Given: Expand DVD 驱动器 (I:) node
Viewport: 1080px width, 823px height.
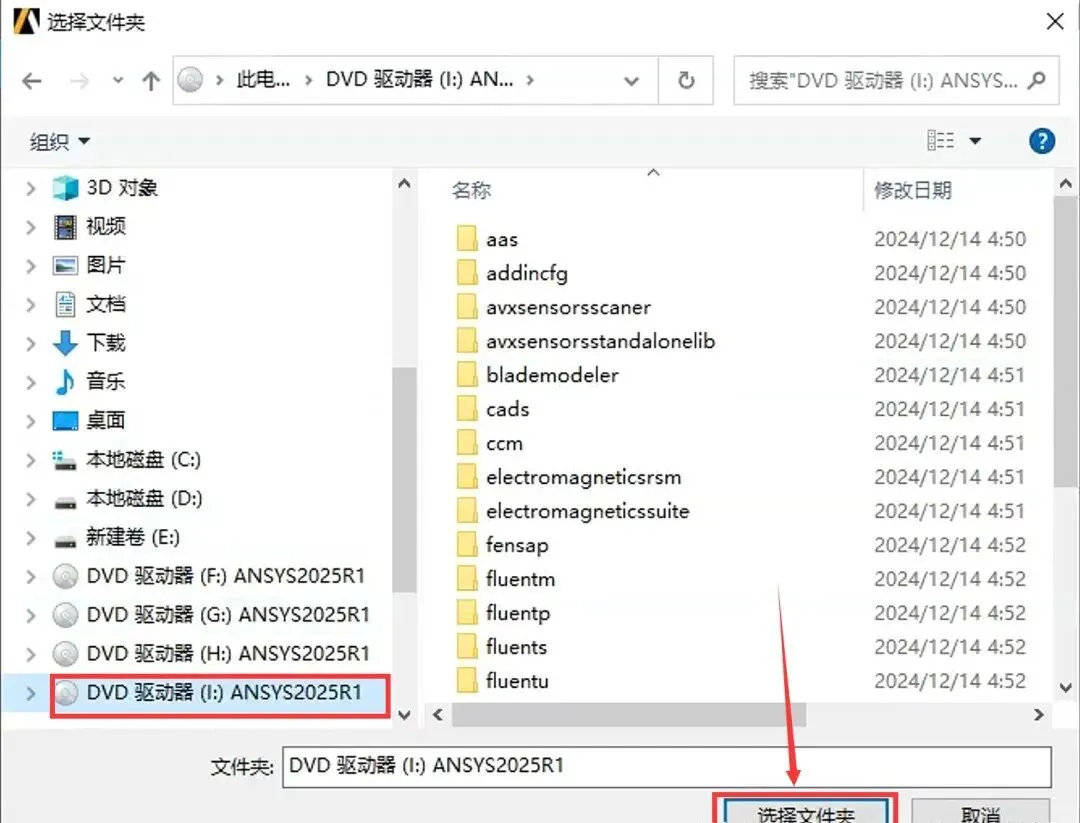Looking at the screenshot, I should (x=30, y=693).
